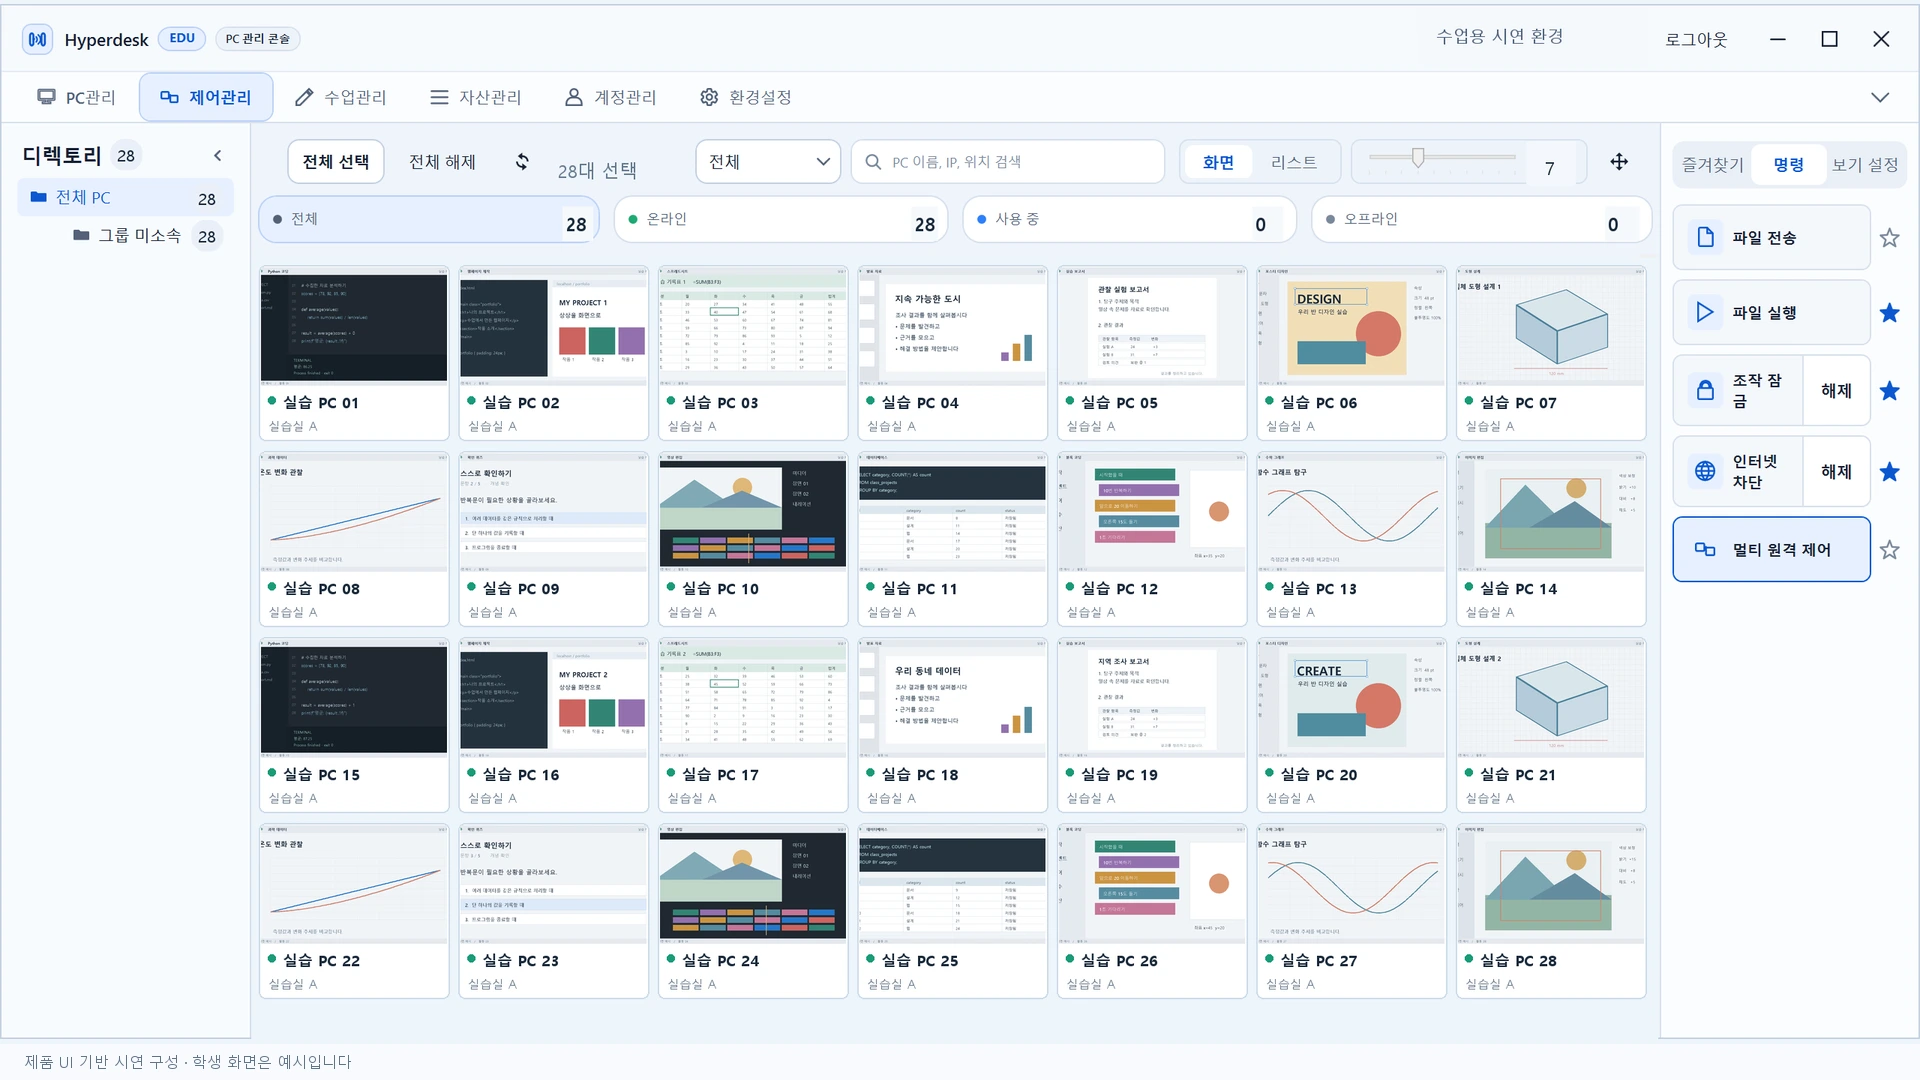Click the Hyperdesk logo icon
This screenshot has width=1920, height=1080.
pos(38,39)
